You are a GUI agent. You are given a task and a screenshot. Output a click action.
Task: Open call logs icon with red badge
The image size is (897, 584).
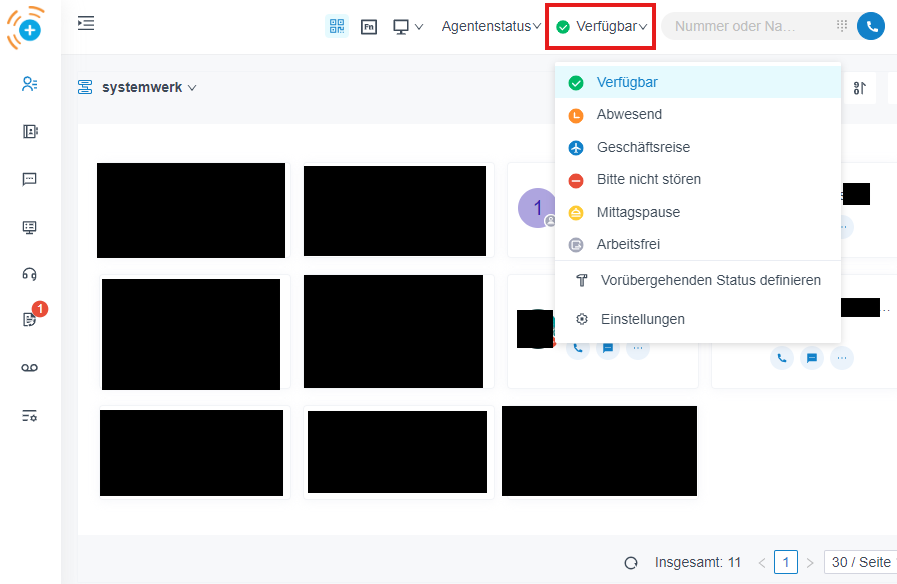pyautogui.click(x=30, y=319)
